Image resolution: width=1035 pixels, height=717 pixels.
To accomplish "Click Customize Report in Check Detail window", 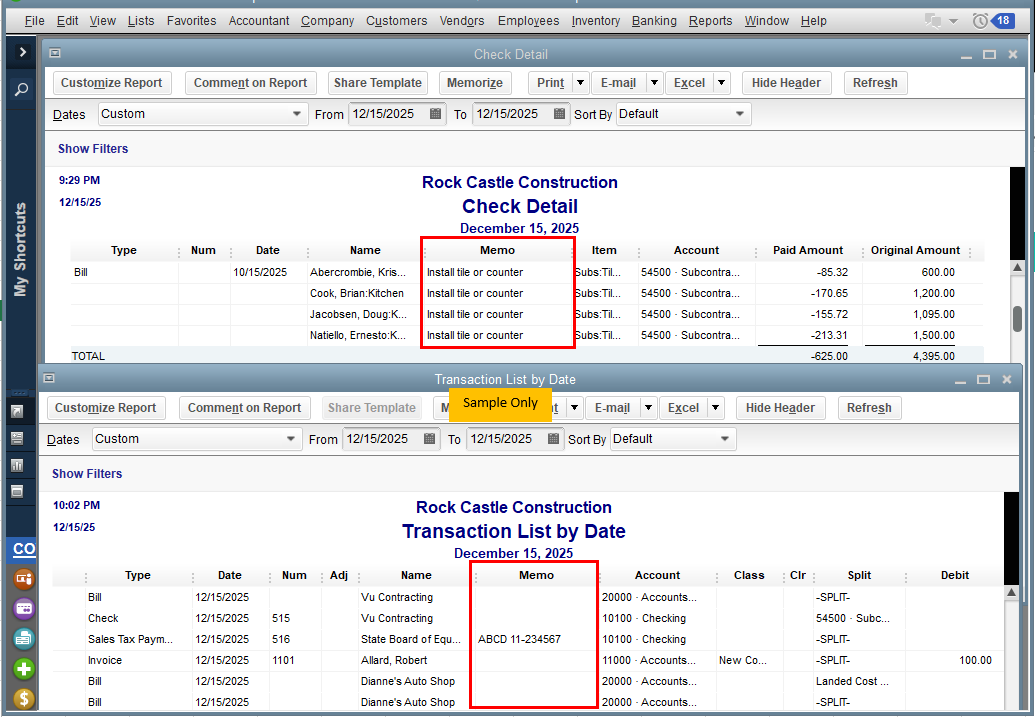I will click(112, 83).
